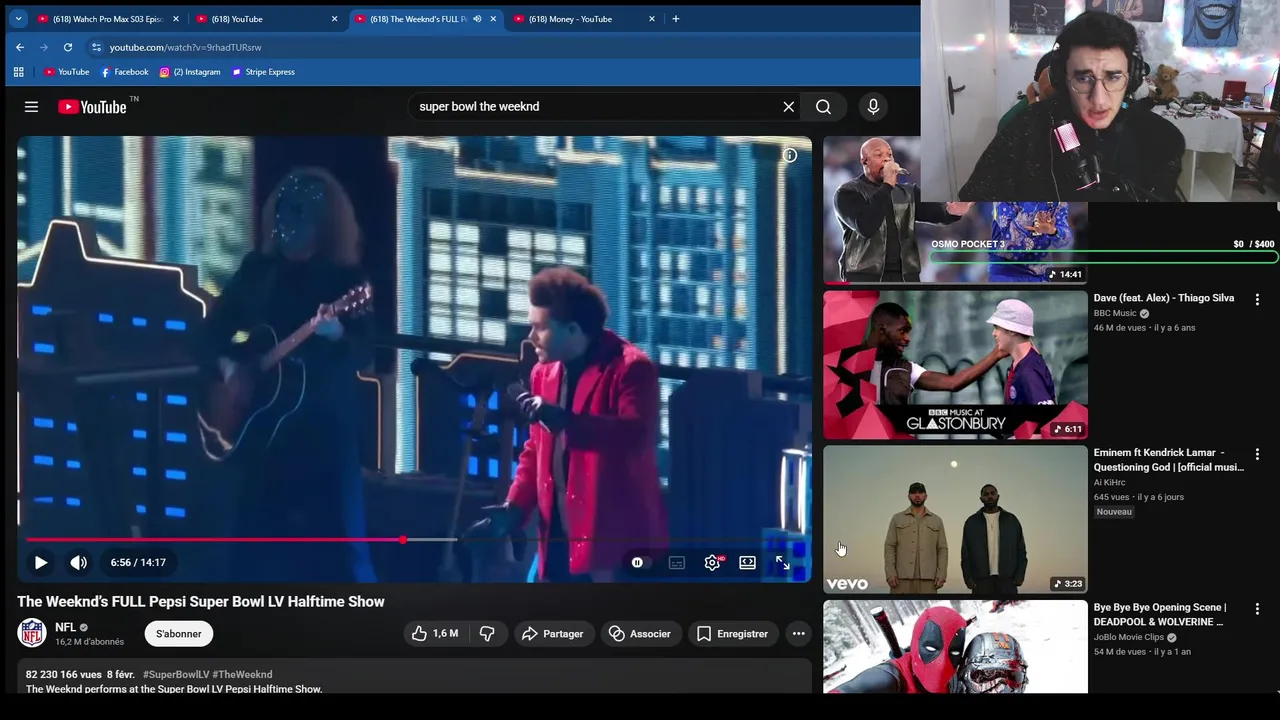The image size is (1280, 720).
Task: Open the Bye Bye Bye Opening Scene title
Action: [x=1160, y=614]
